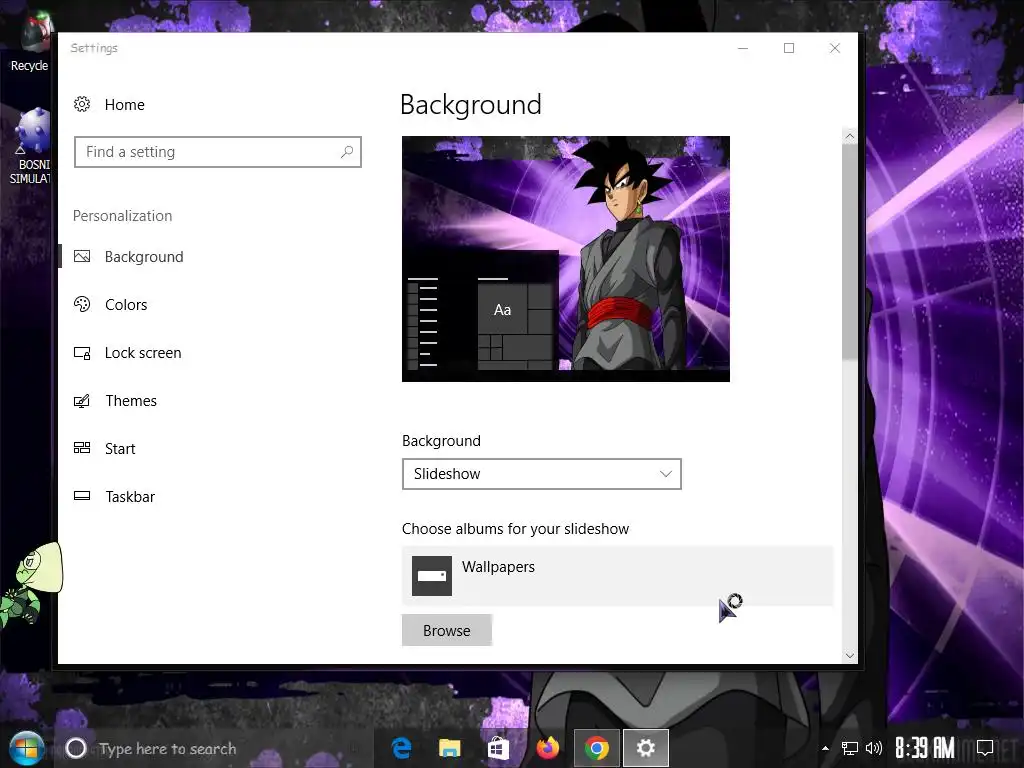The image size is (1024, 768).
Task: Click the scrollbar up arrow in Settings
Action: (850, 136)
